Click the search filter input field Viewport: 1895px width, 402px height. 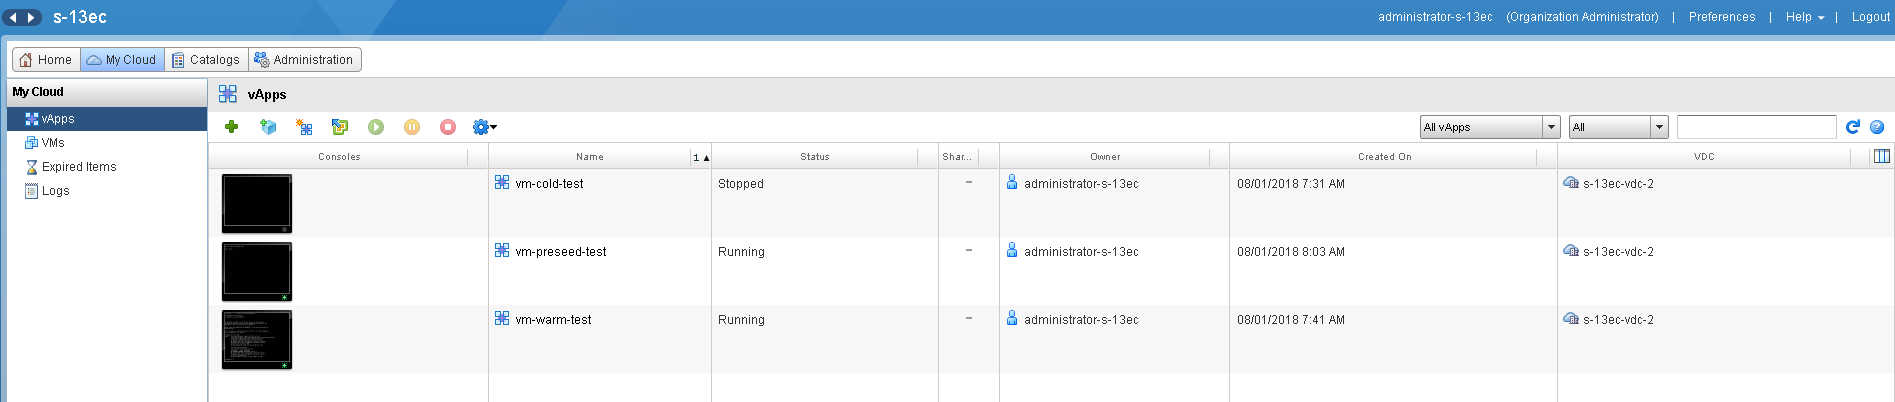1756,127
